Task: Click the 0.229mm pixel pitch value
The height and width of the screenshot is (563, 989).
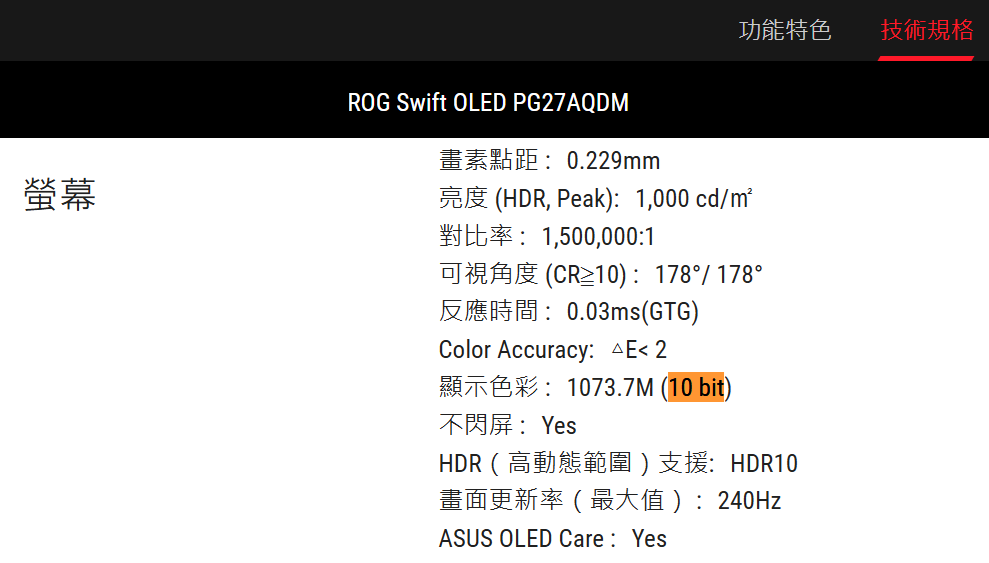Action: point(613,161)
